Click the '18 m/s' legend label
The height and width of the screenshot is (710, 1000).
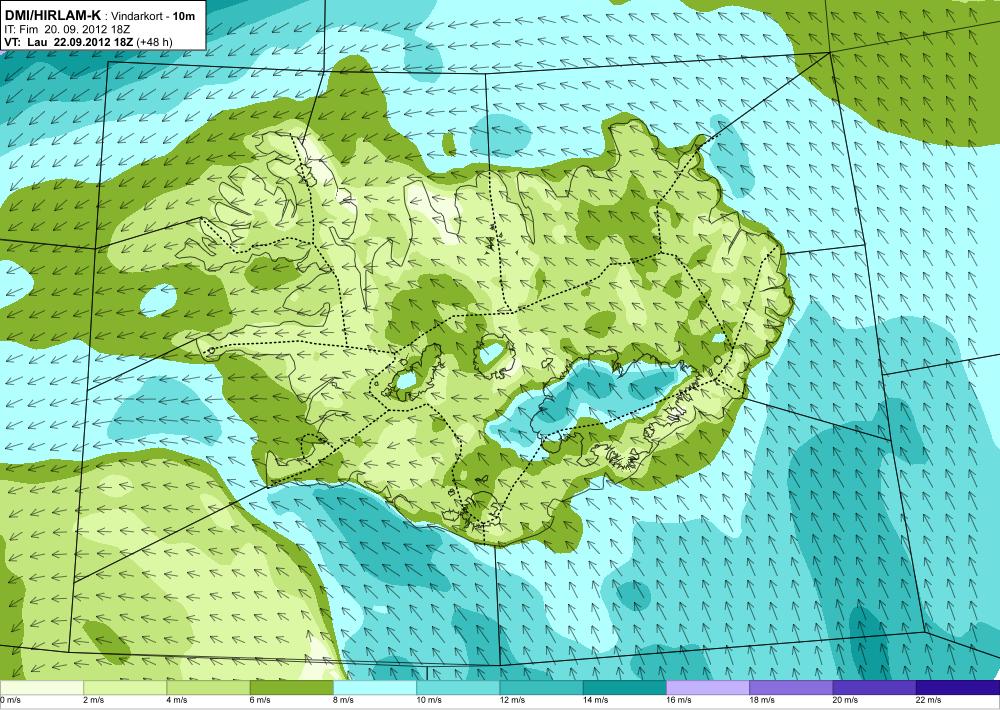click(x=762, y=700)
